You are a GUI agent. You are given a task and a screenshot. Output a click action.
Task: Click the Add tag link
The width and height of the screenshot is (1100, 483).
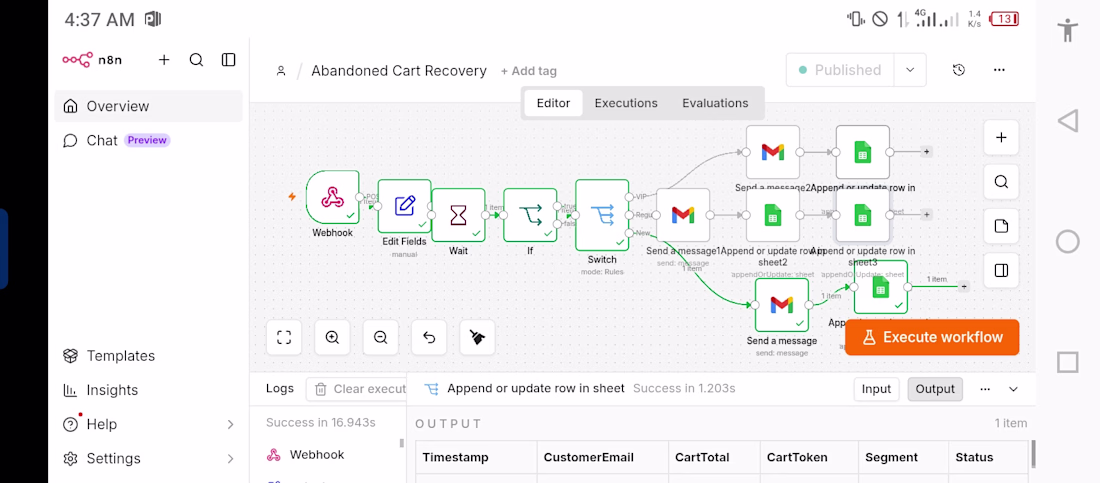529,71
